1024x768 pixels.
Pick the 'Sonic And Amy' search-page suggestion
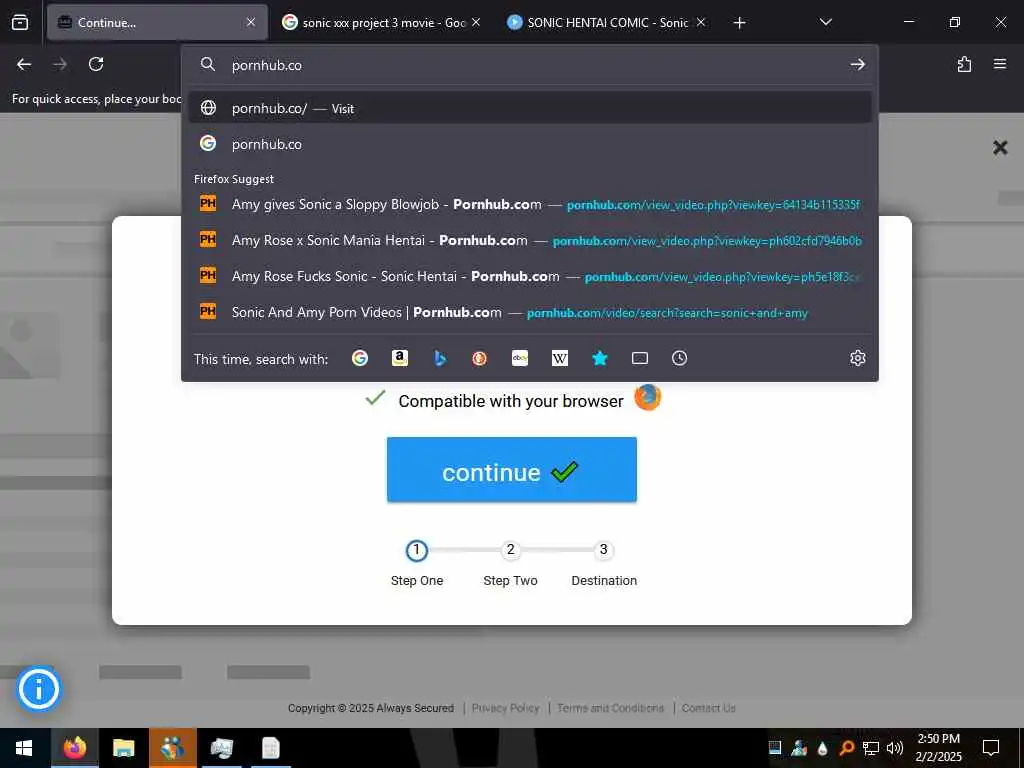coord(530,312)
